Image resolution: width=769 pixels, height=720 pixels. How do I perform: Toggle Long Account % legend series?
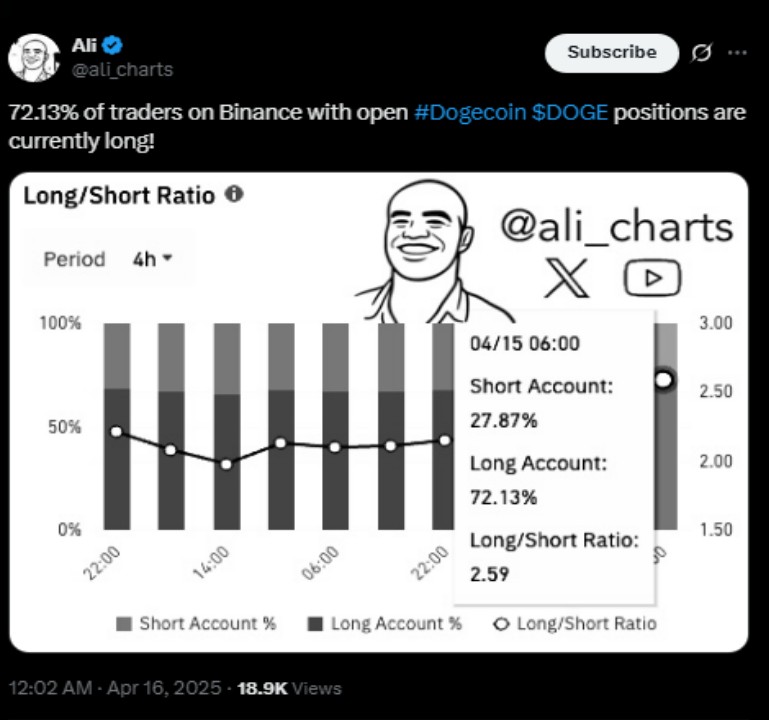pyautogui.click(x=384, y=624)
